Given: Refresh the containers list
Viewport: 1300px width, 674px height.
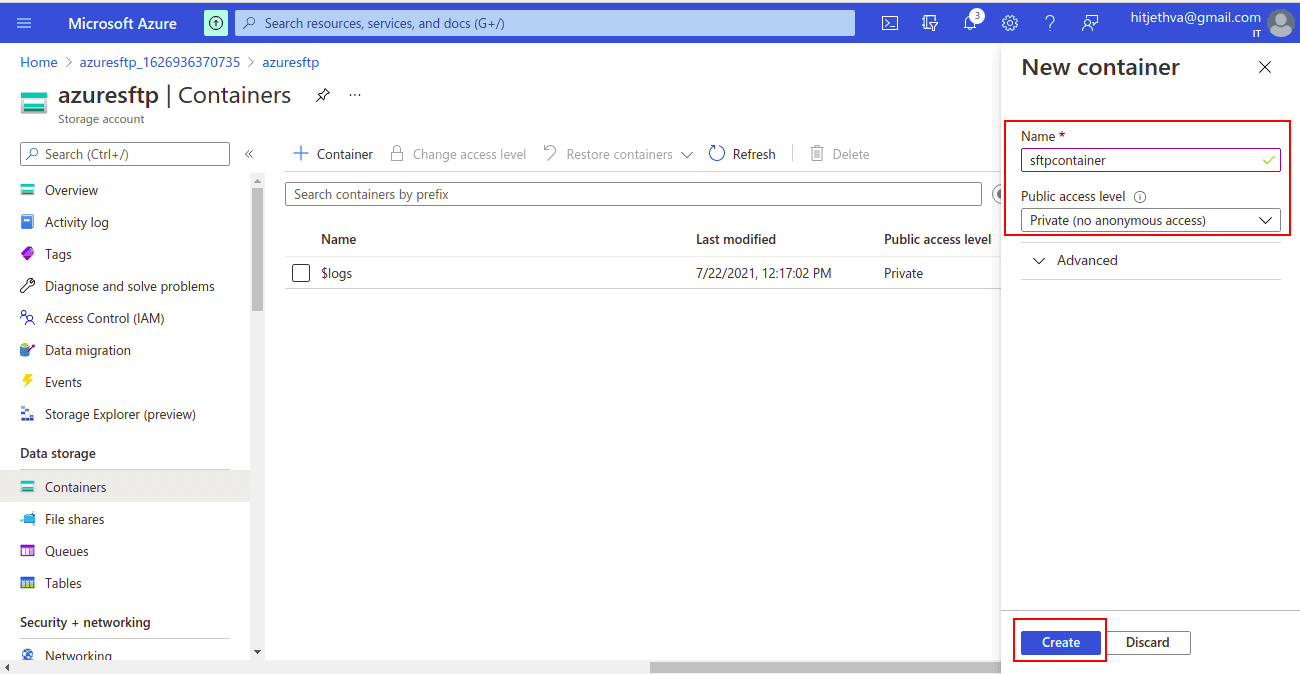Looking at the screenshot, I should click(x=742, y=154).
